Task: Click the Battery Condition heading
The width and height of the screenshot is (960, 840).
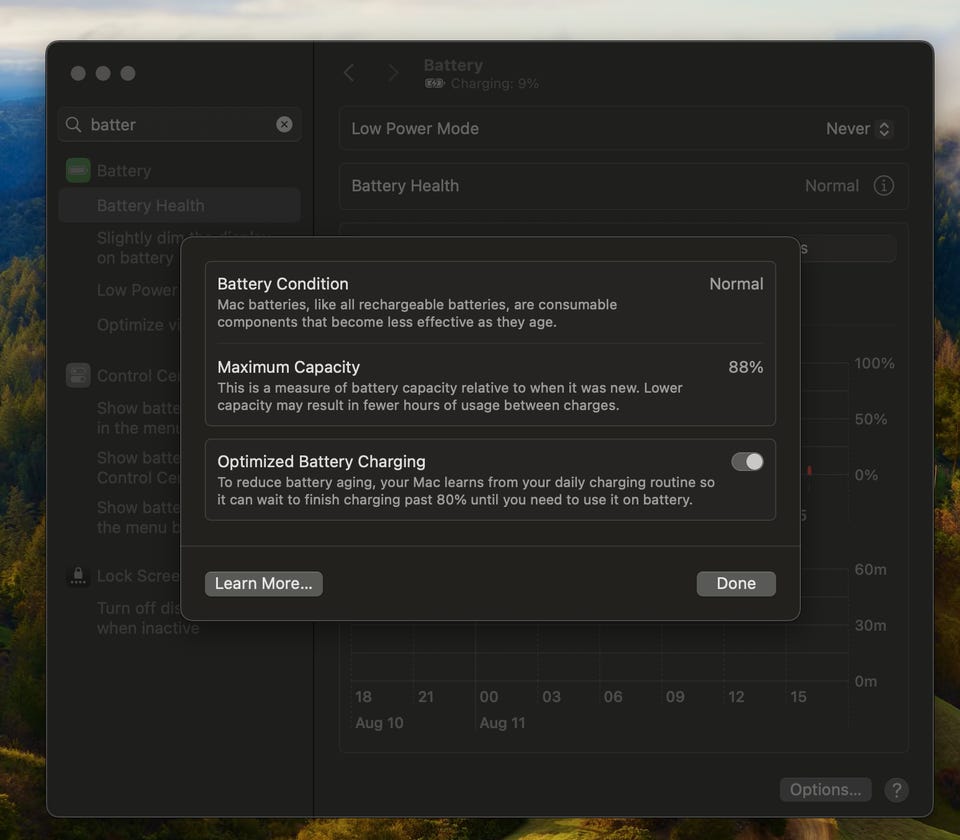Action: click(x=283, y=284)
